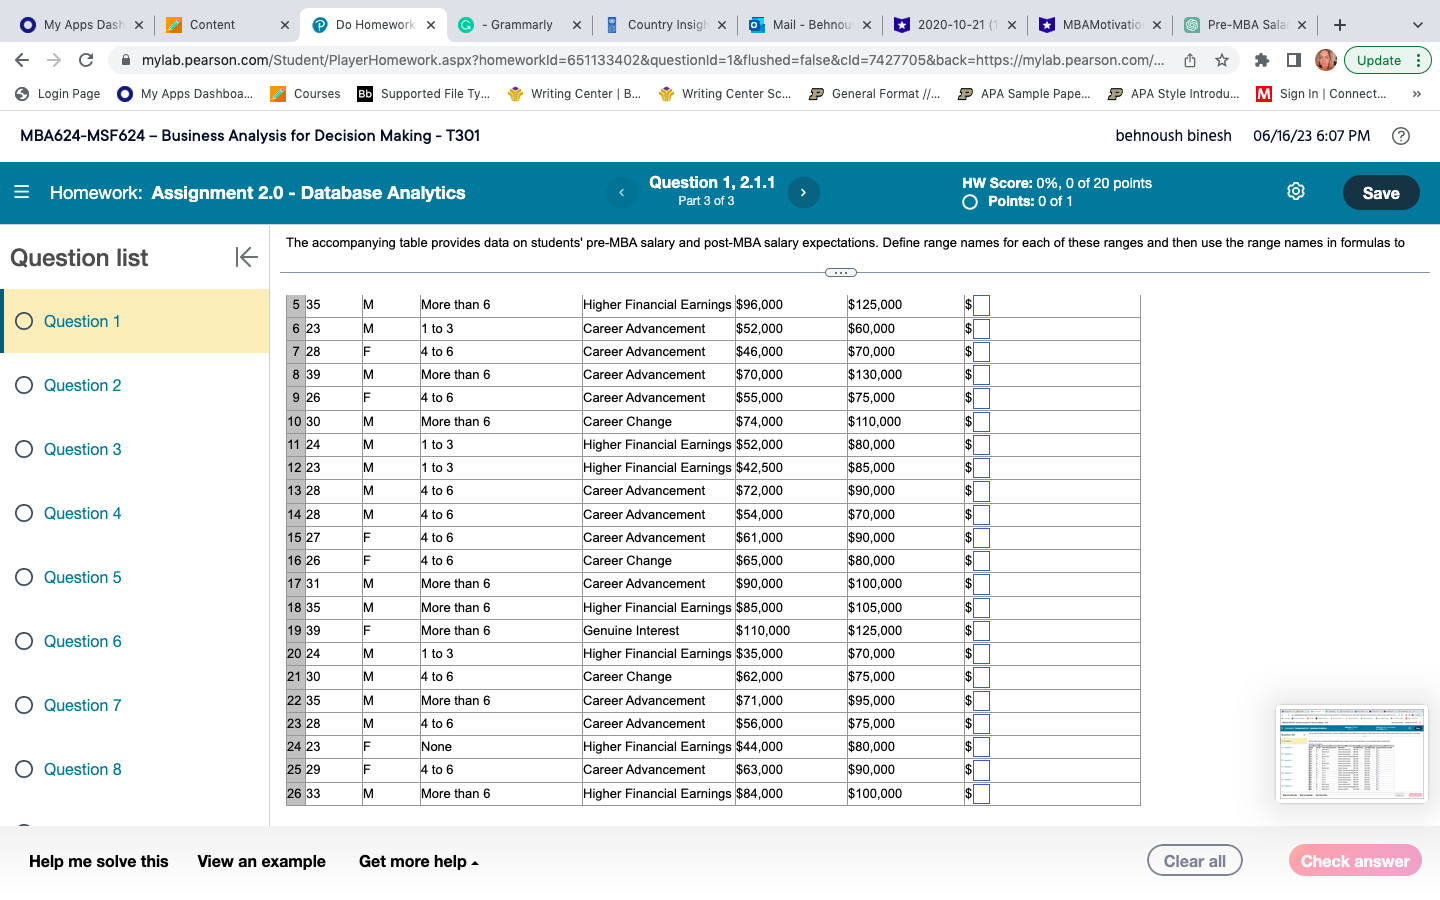Bookmark this page with the star icon
This screenshot has height=900, width=1440.
tap(1221, 60)
